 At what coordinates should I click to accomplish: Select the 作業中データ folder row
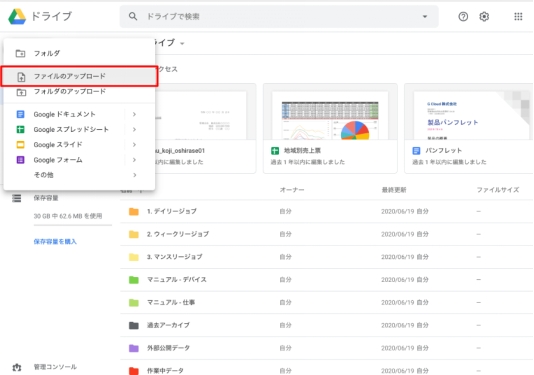click(327, 368)
